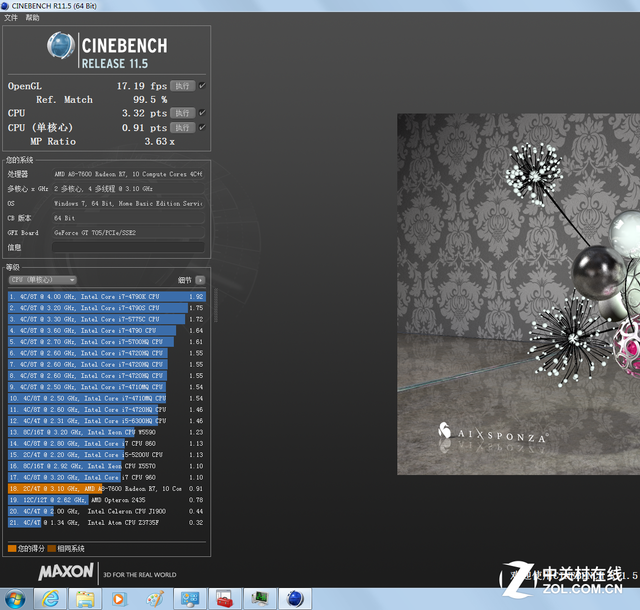Switch to Cinebench taskbar icon
This screenshot has height=610, width=640.
[295, 599]
